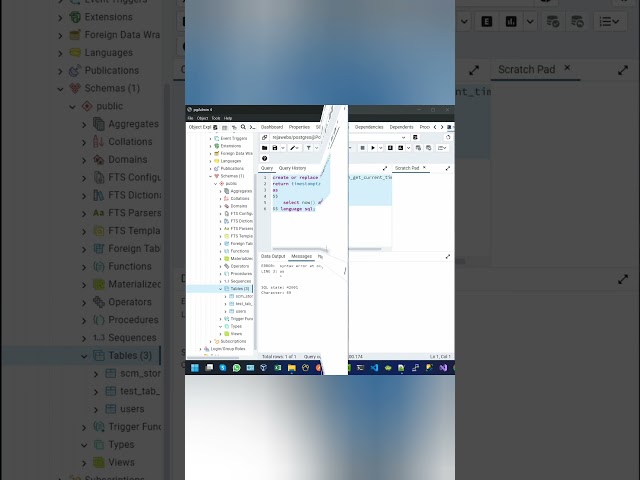Open Visual Studio Code from the taskbar
Image resolution: width=640 pixels, height=480 pixels.
coord(374,368)
